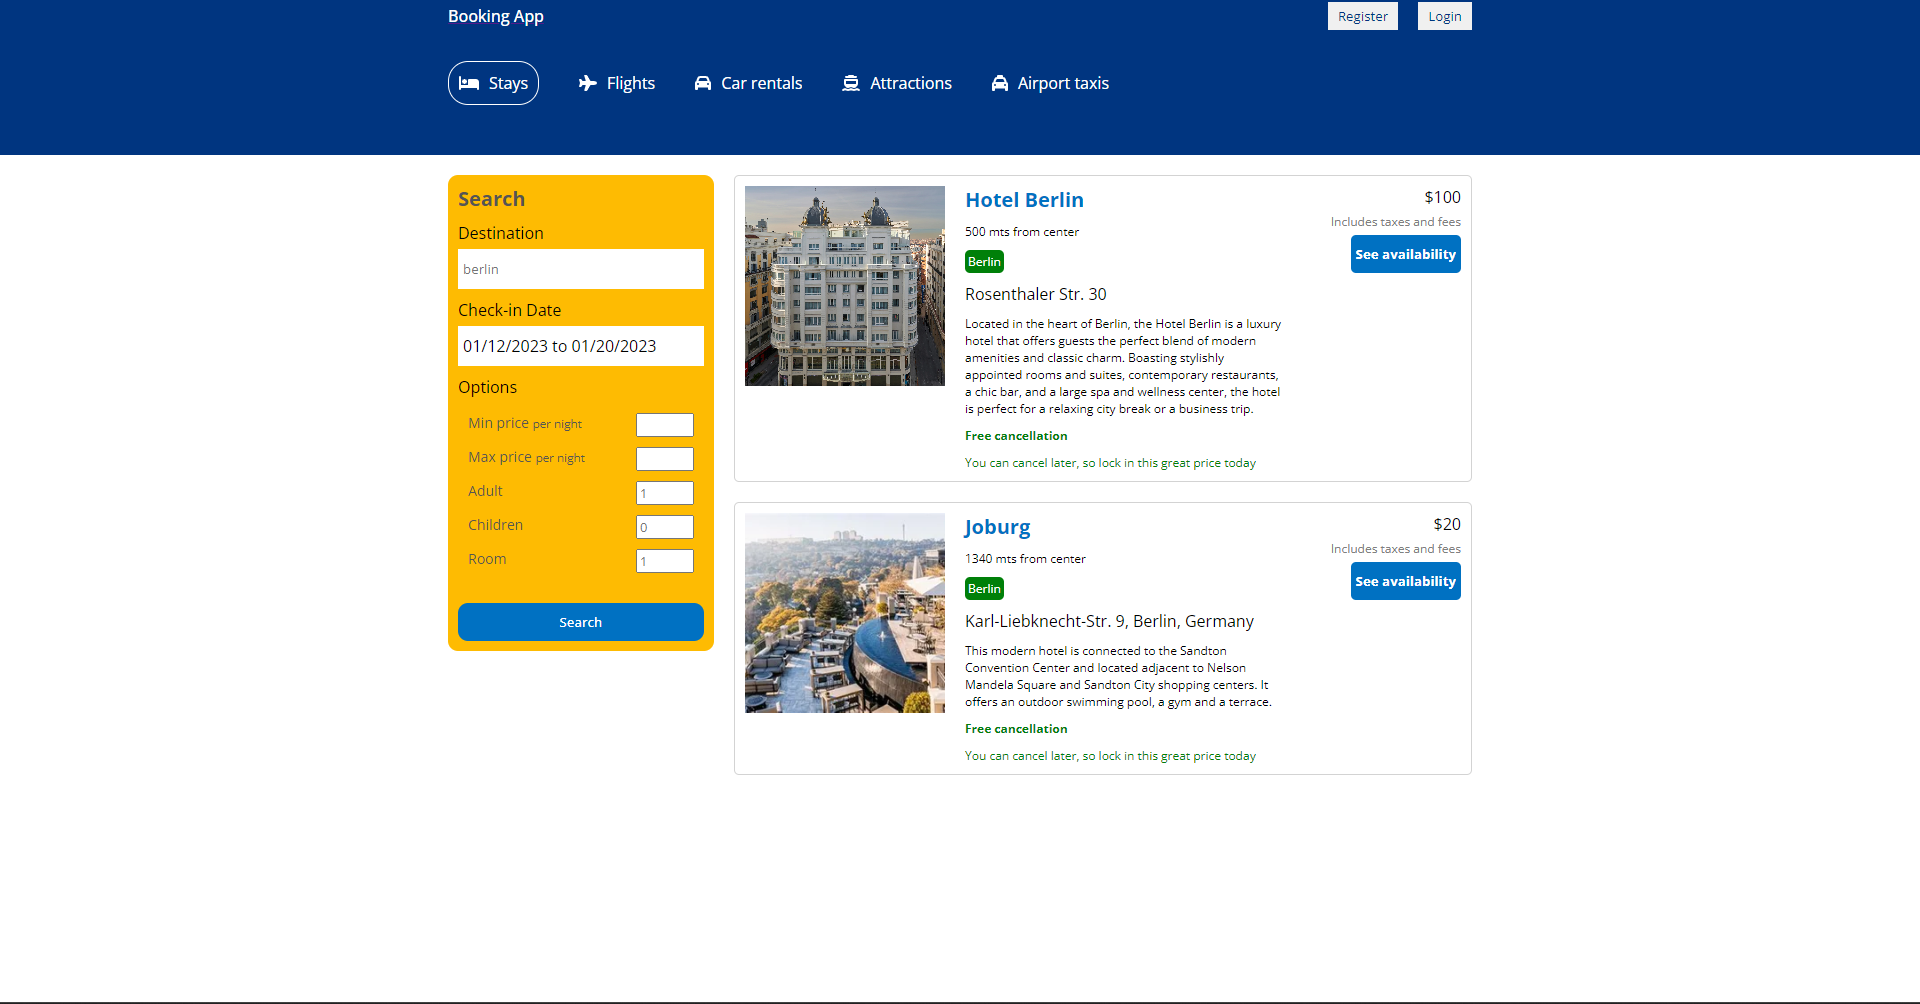Screen dimensions: 1920x1004
Task: Select the taxi icon for Airport taxis
Action: coord(999,83)
